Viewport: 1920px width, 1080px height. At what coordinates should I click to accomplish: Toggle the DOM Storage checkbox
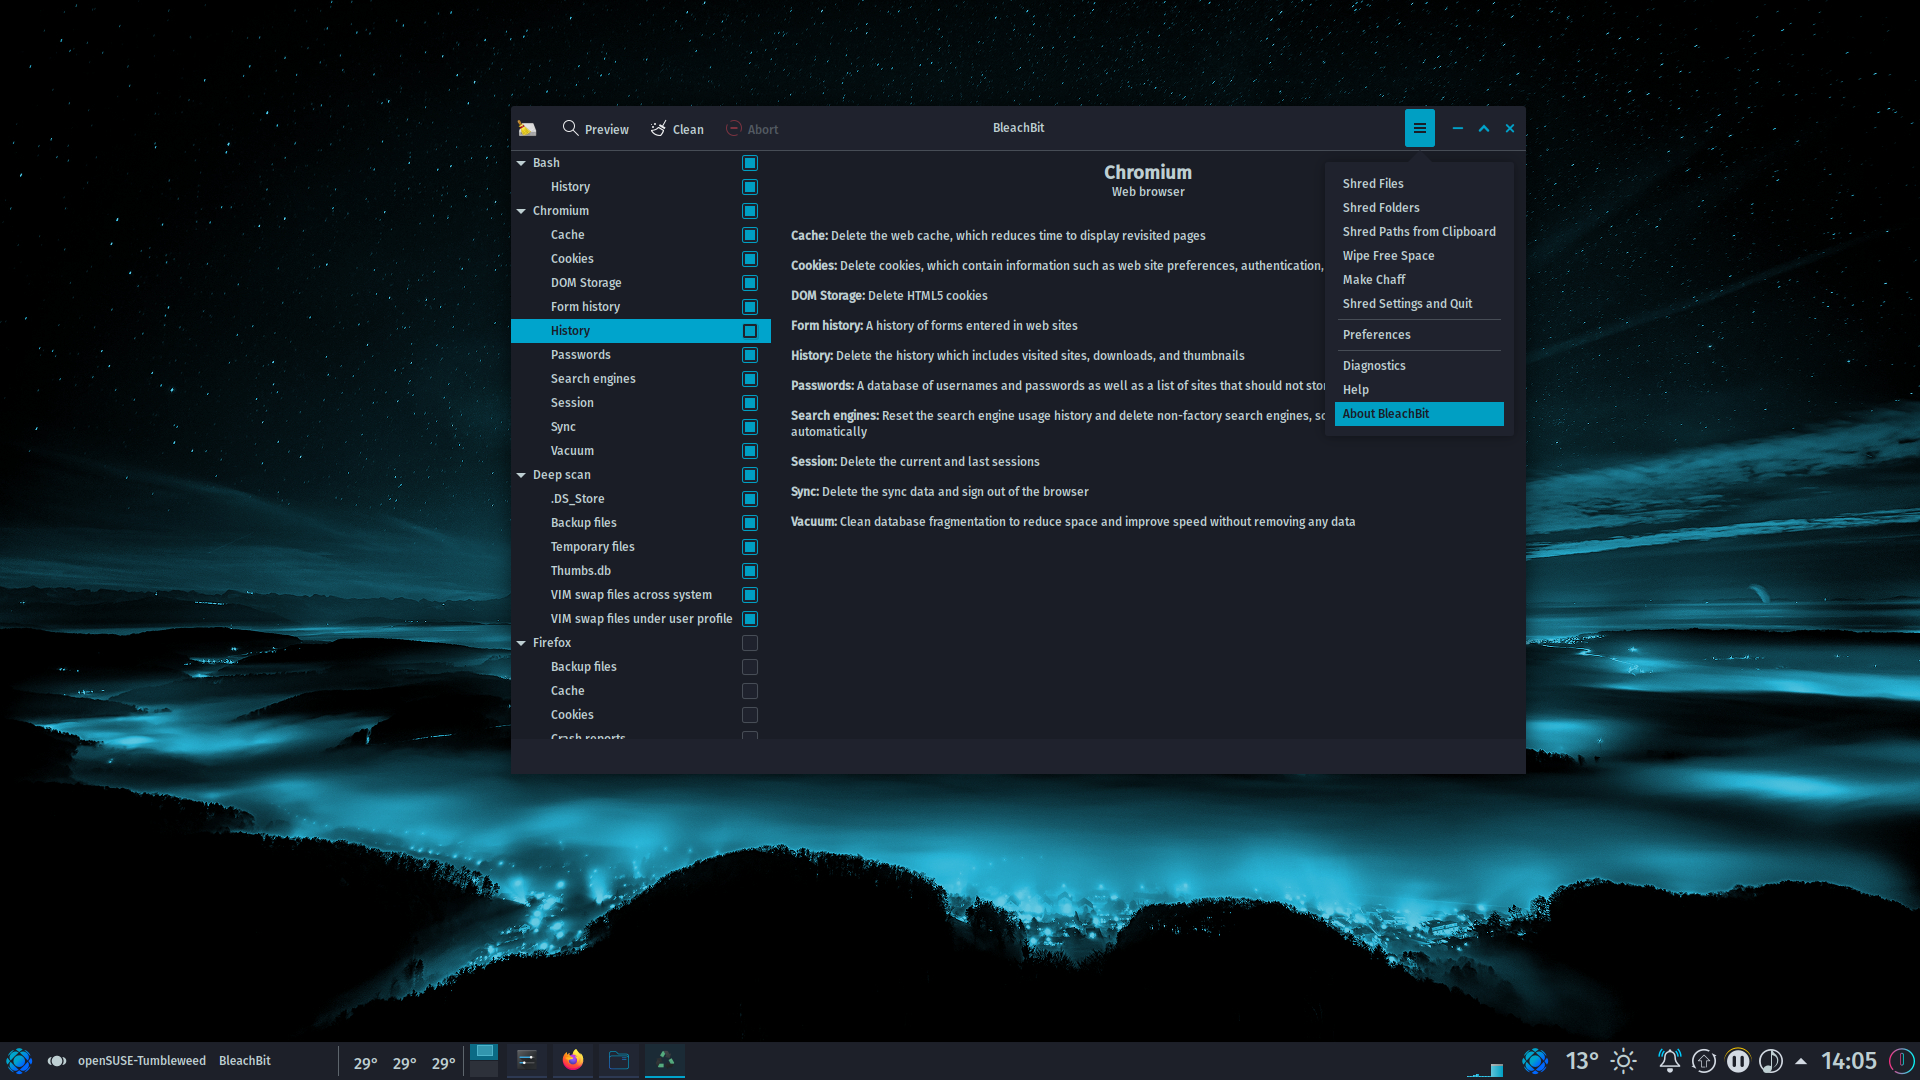click(750, 283)
